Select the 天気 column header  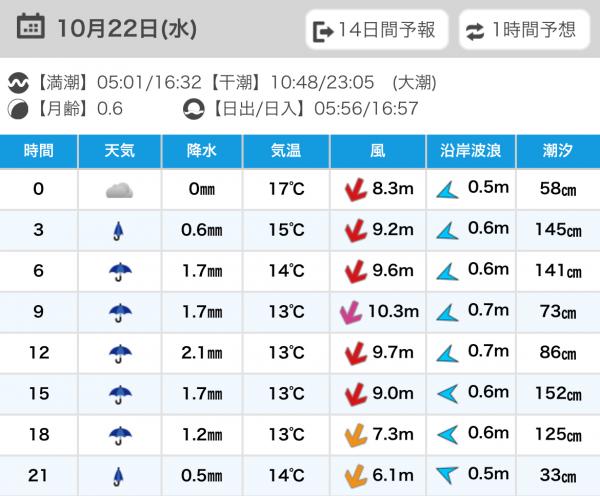(120, 151)
